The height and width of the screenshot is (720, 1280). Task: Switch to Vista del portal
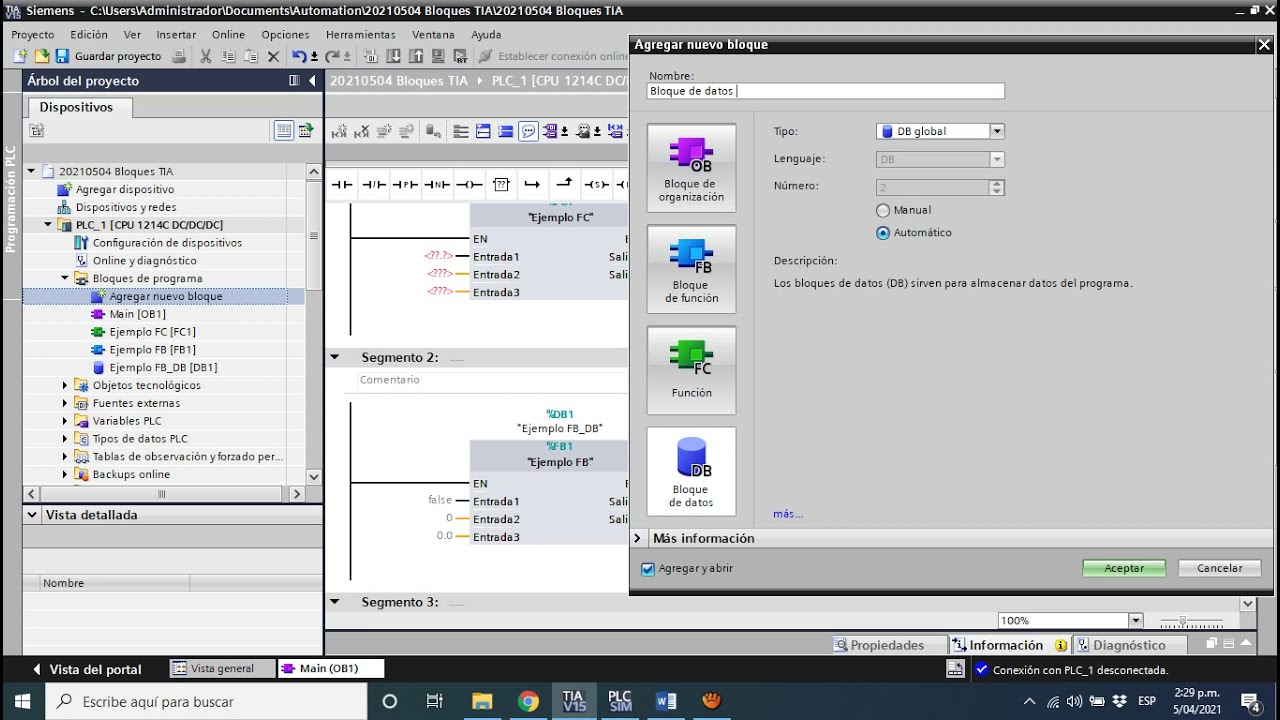coord(87,669)
